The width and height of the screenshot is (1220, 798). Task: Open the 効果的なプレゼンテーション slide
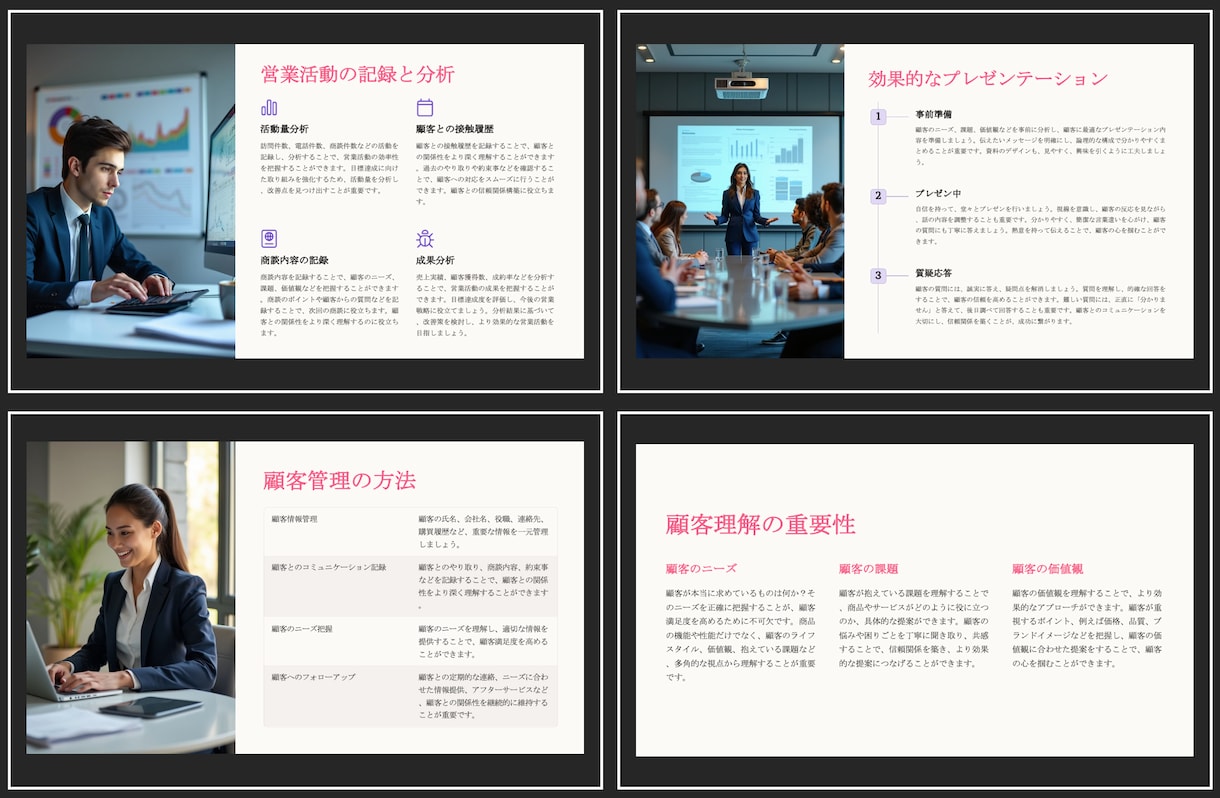pyautogui.click(x=915, y=201)
